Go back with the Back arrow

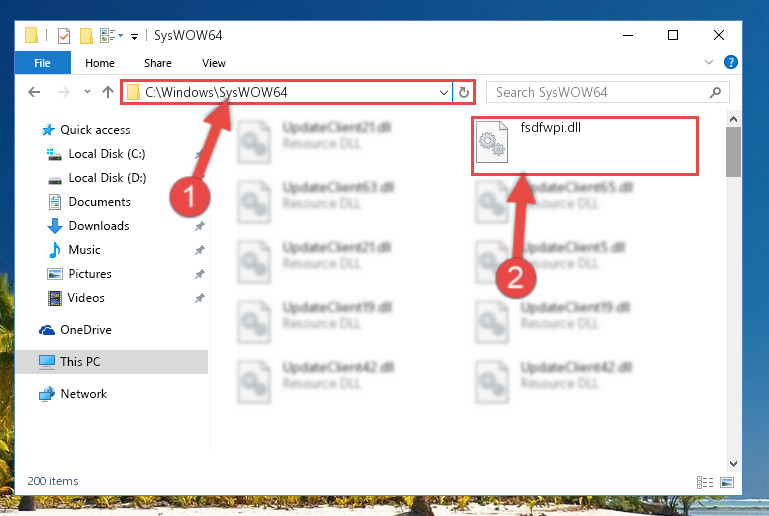(34, 92)
